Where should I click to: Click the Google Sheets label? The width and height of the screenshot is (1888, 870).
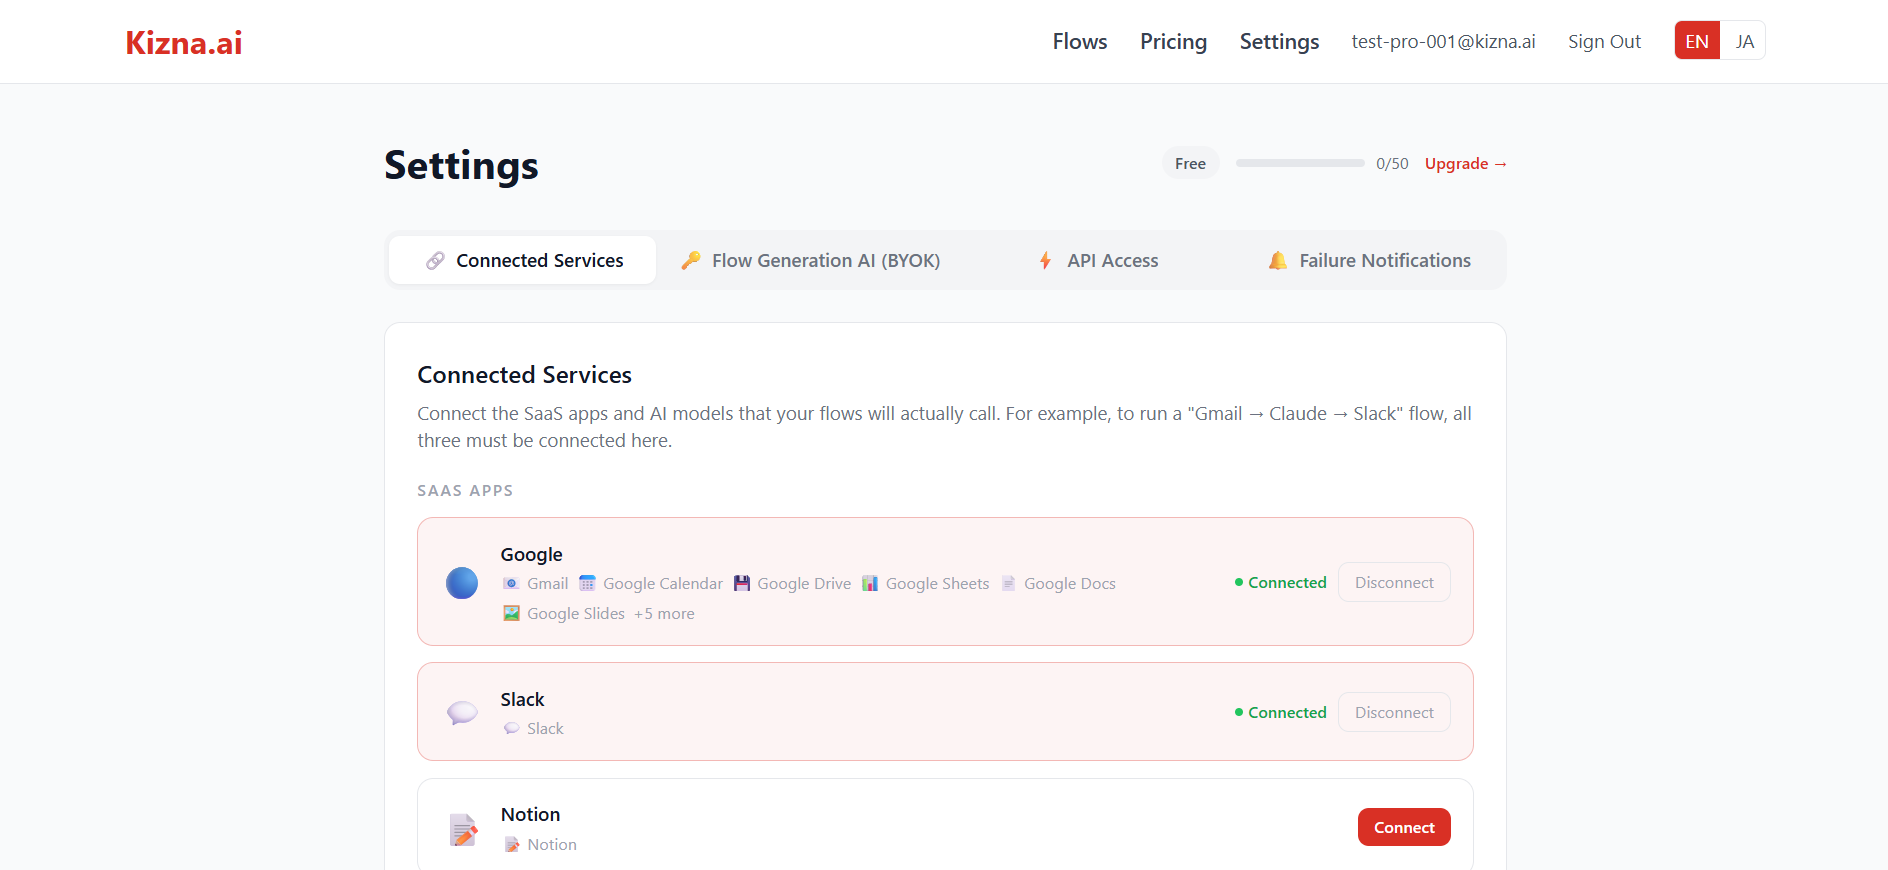click(x=937, y=583)
